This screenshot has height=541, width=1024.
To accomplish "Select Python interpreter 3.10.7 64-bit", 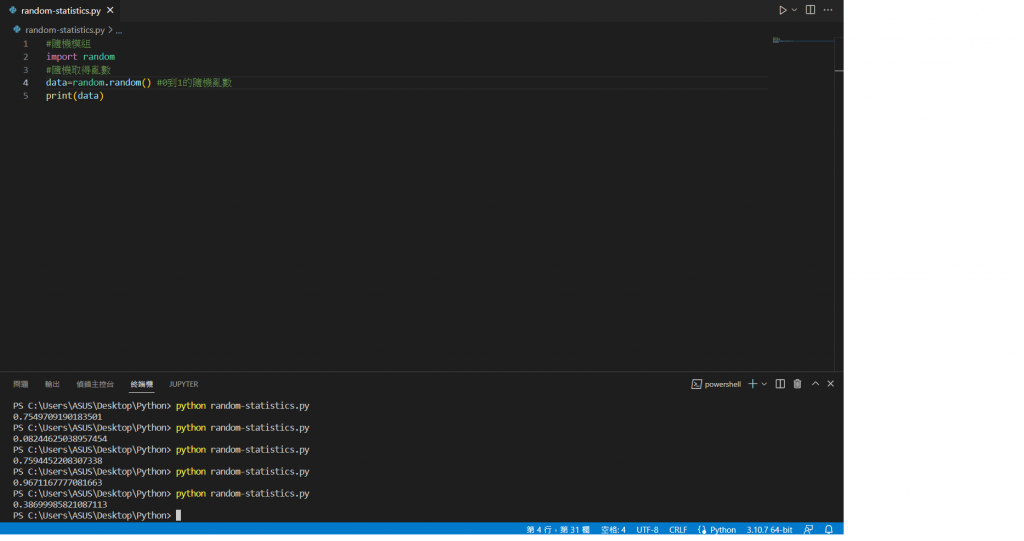I will tap(769, 530).
